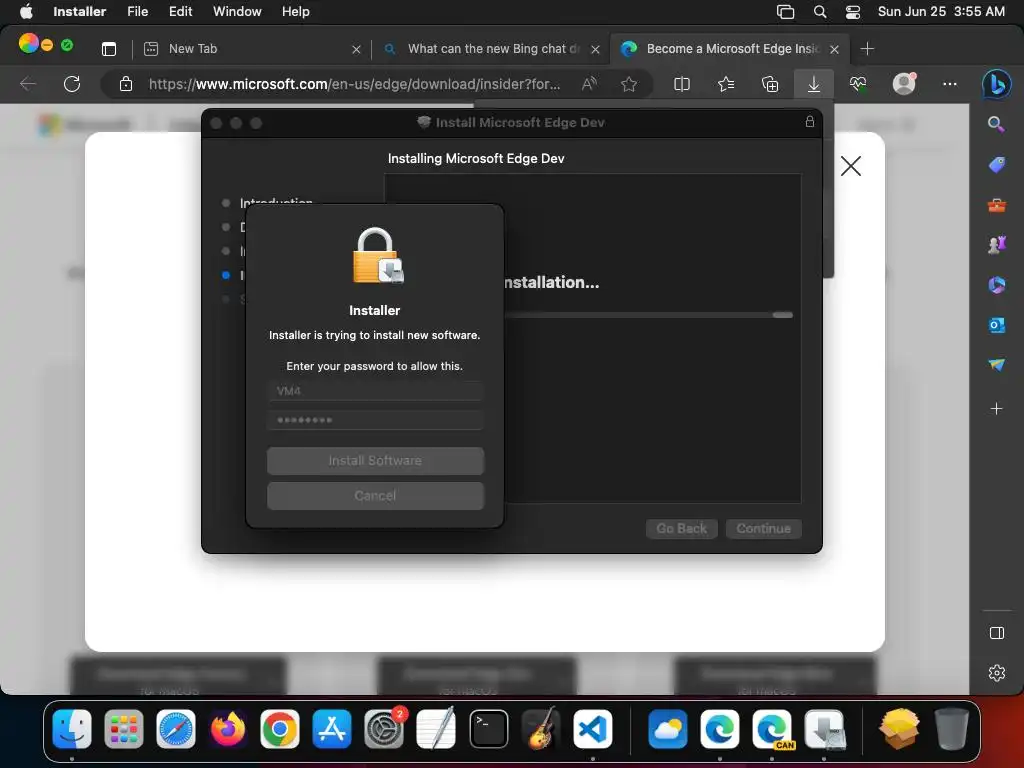Open Finder from the Dock
The width and height of the screenshot is (1024, 768).
point(72,728)
